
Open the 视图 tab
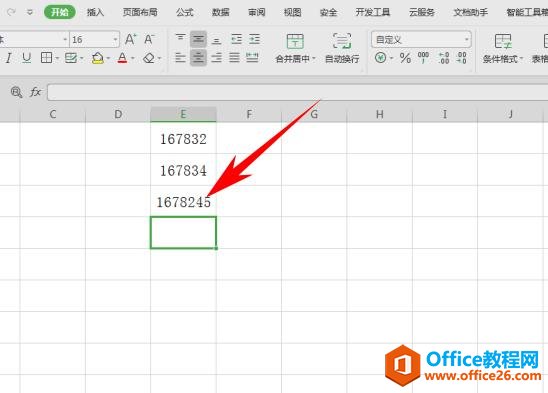coord(293,12)
